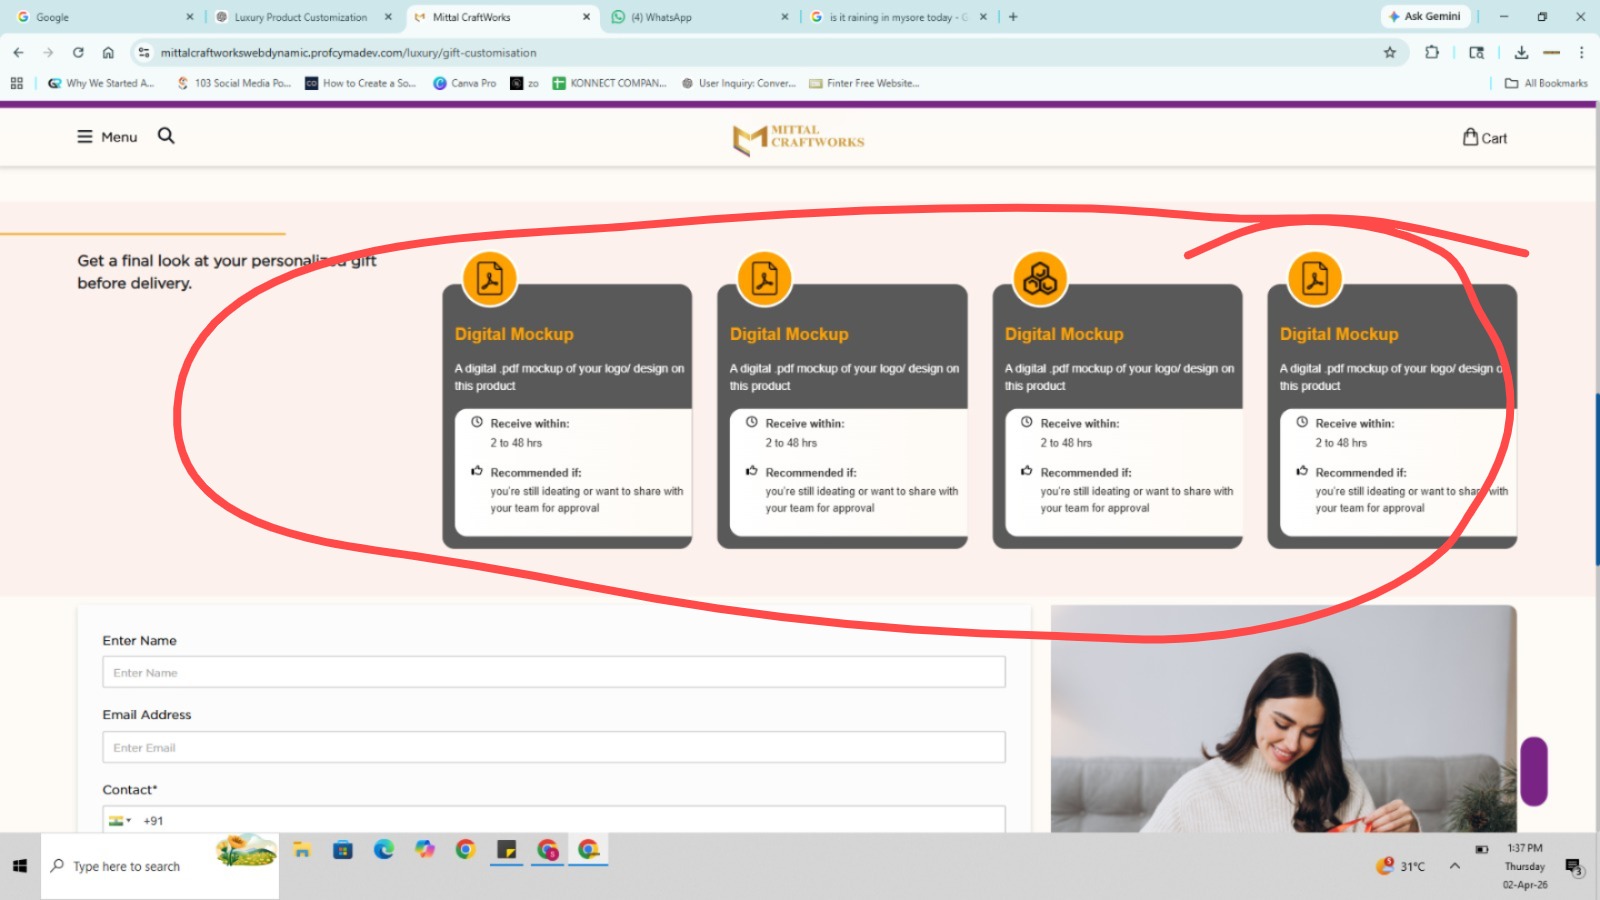
Task: Click the Ask Gemini button
Action: tap(1424, 17)
